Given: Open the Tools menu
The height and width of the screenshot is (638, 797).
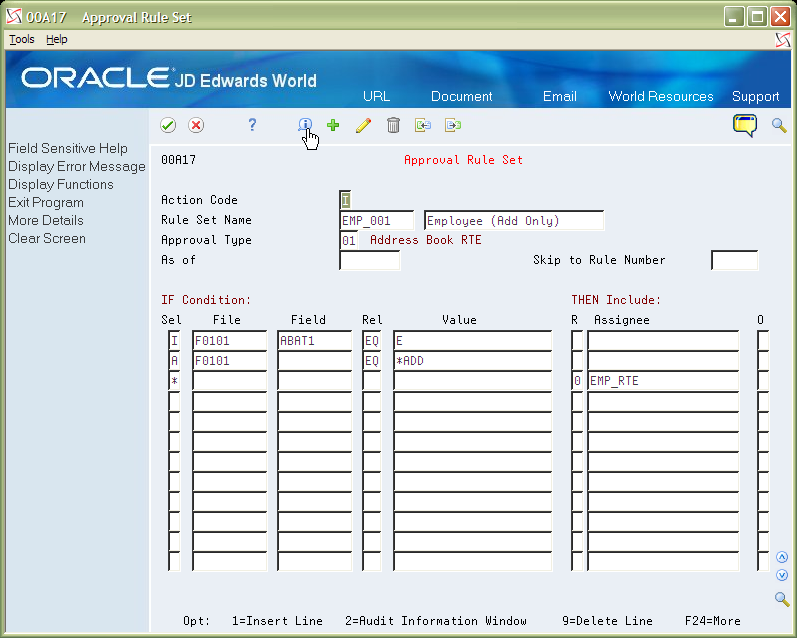Looking at the screenshot, I should pos(22,39).
